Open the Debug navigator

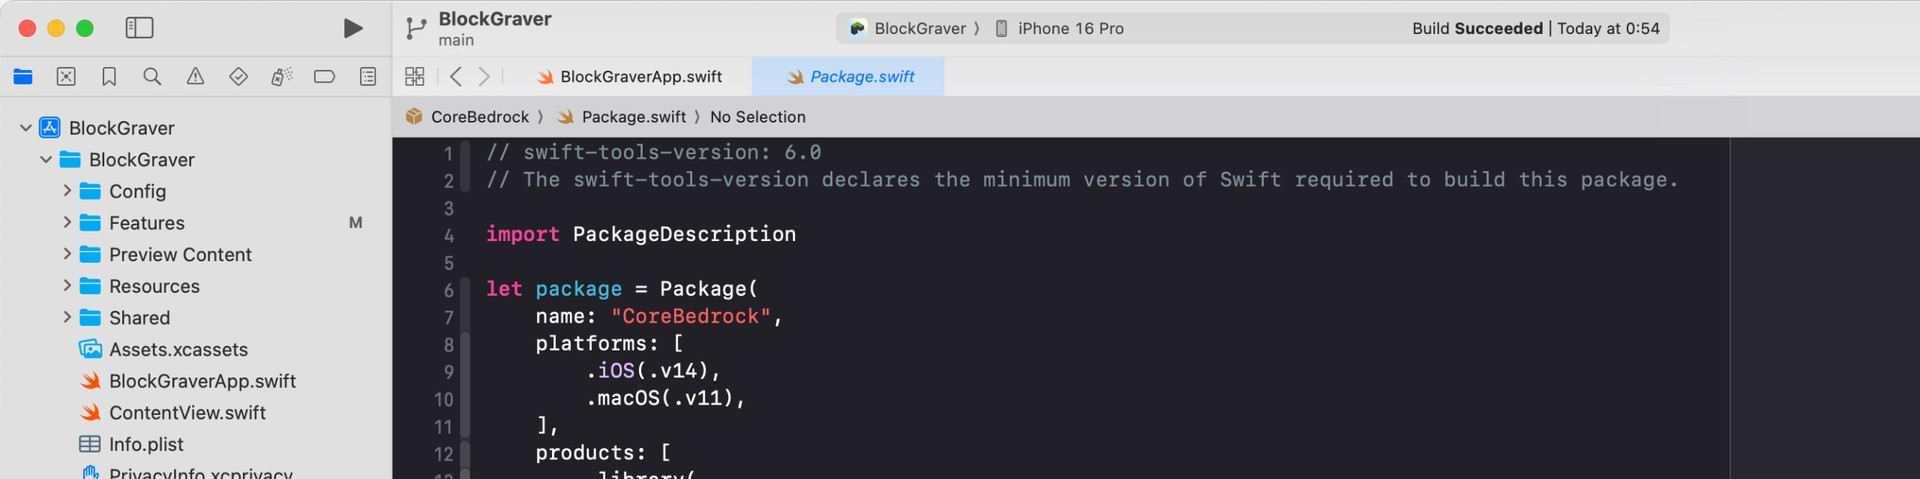(x=281, y=76)
